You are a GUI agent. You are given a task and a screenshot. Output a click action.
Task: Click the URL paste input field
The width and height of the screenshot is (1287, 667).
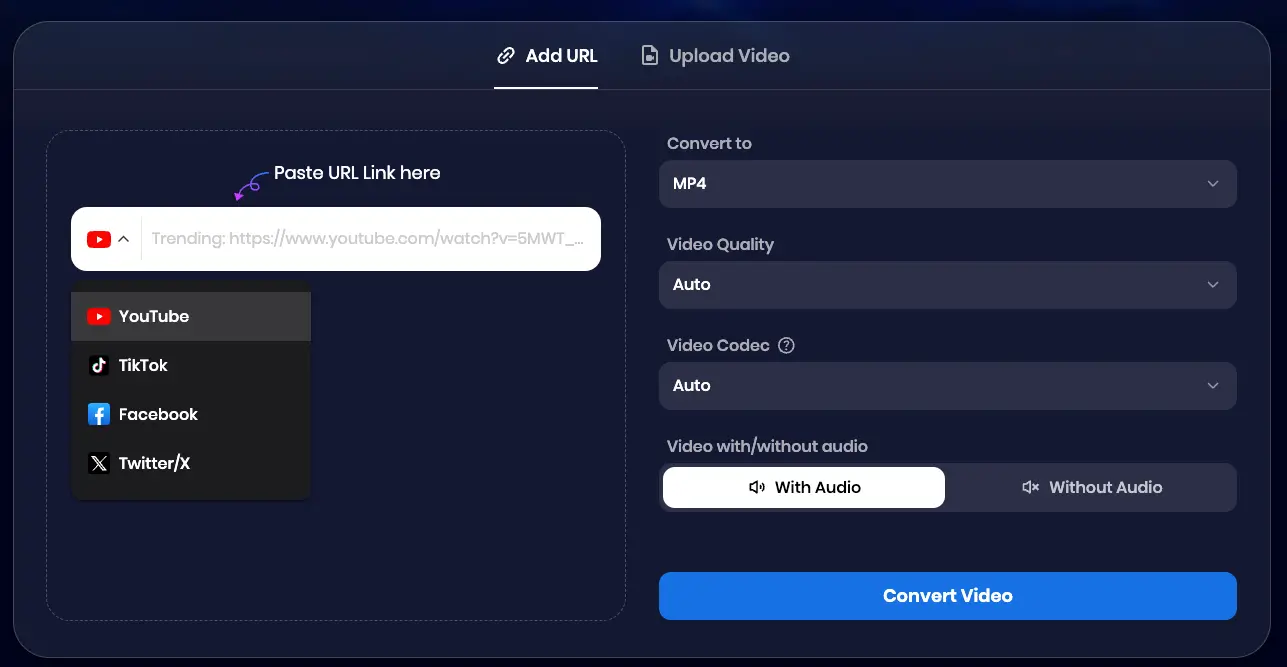370,239
